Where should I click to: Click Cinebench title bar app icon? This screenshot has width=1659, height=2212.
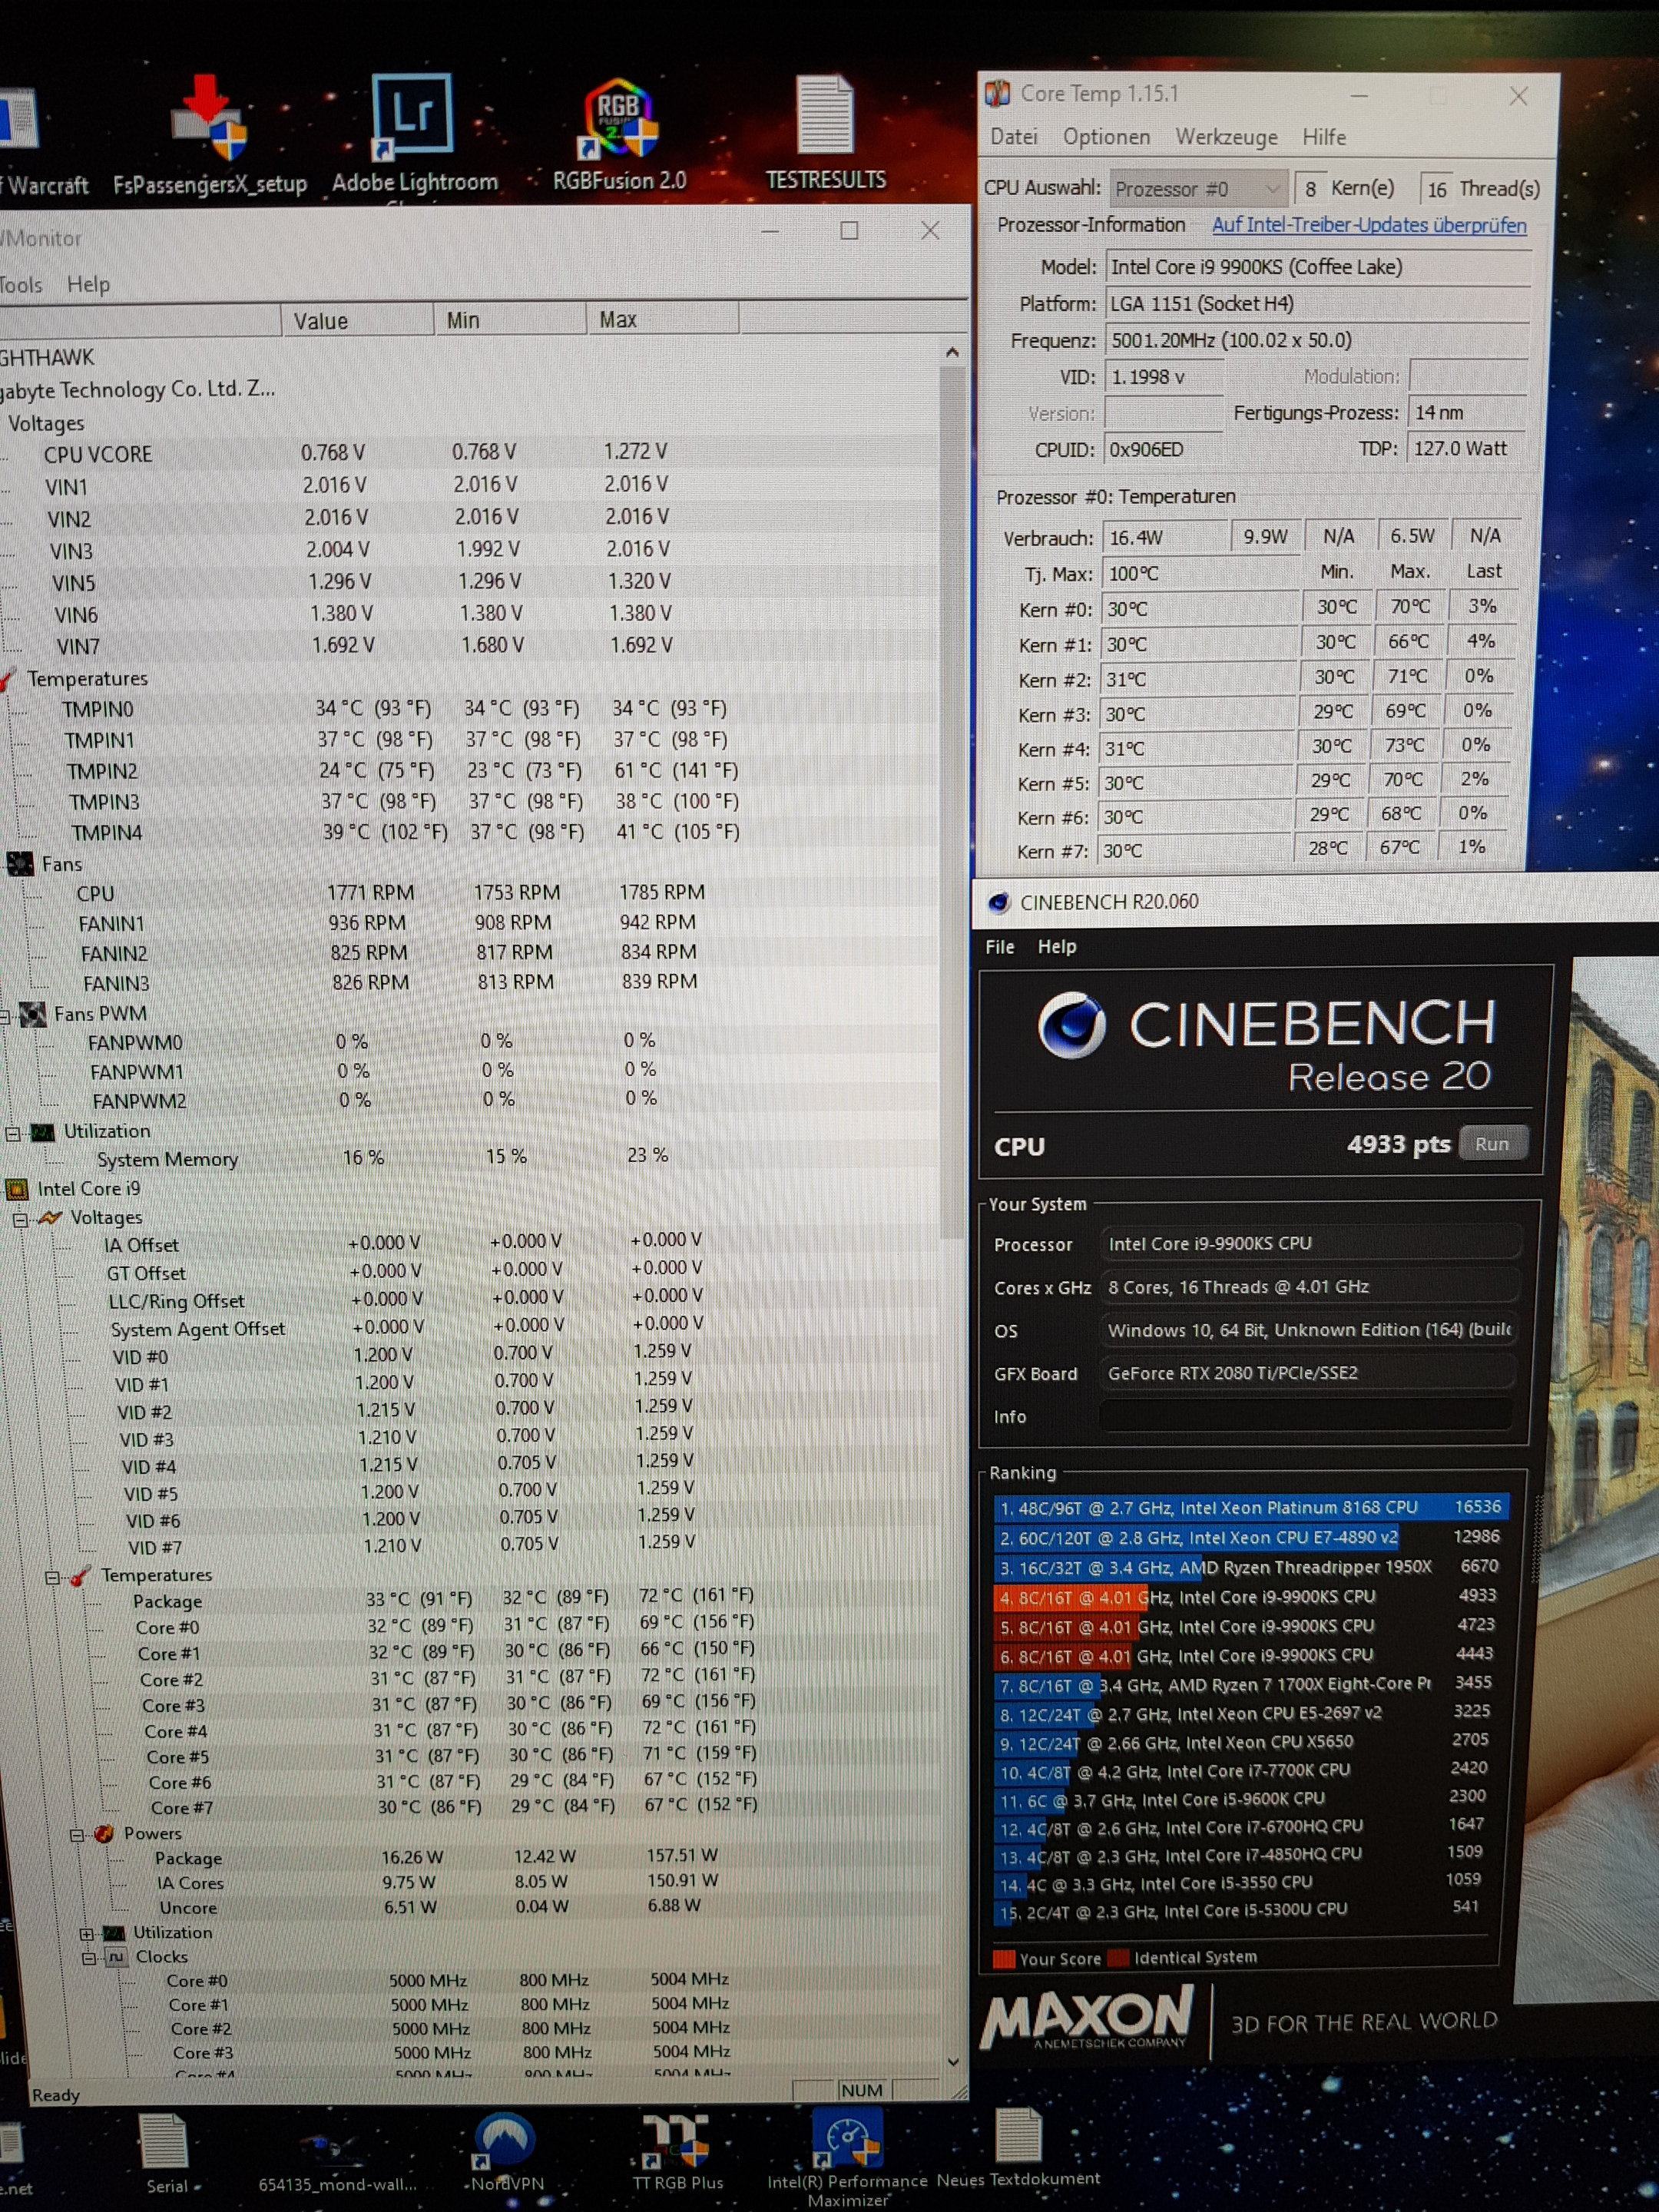[x=998, y=903]
